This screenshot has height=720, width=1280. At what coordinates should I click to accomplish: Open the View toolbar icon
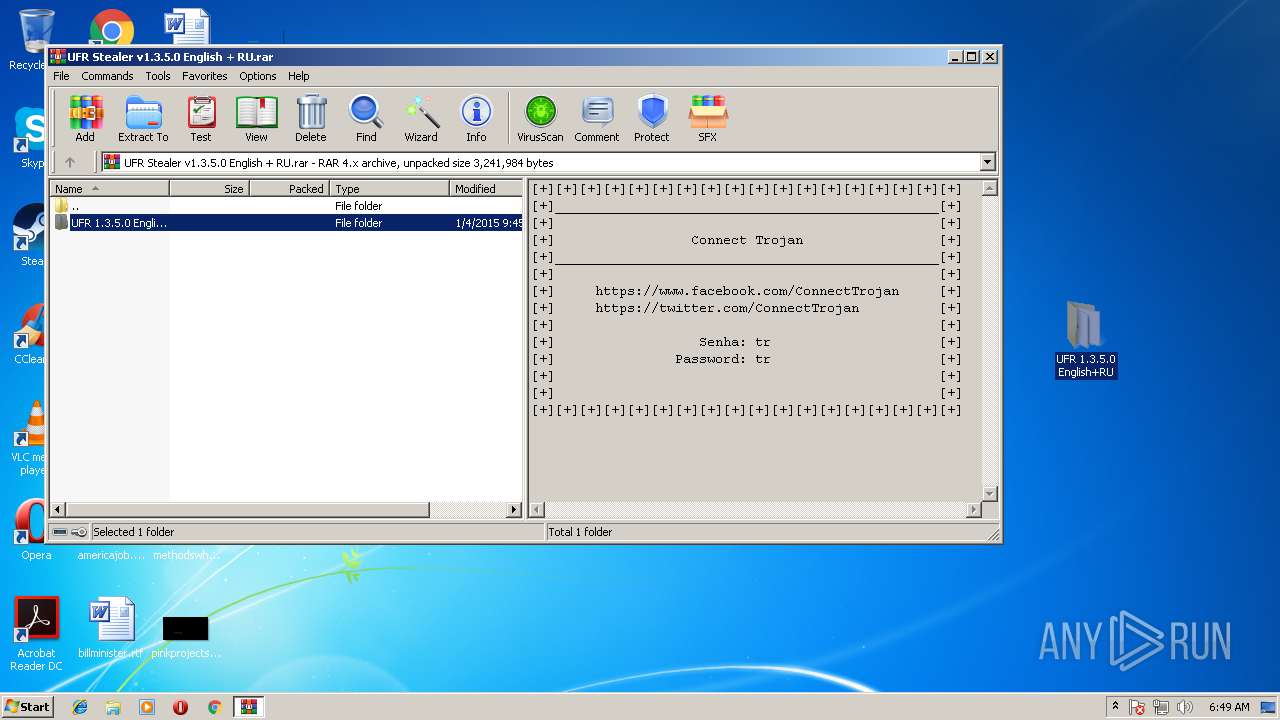pos(256,119)
